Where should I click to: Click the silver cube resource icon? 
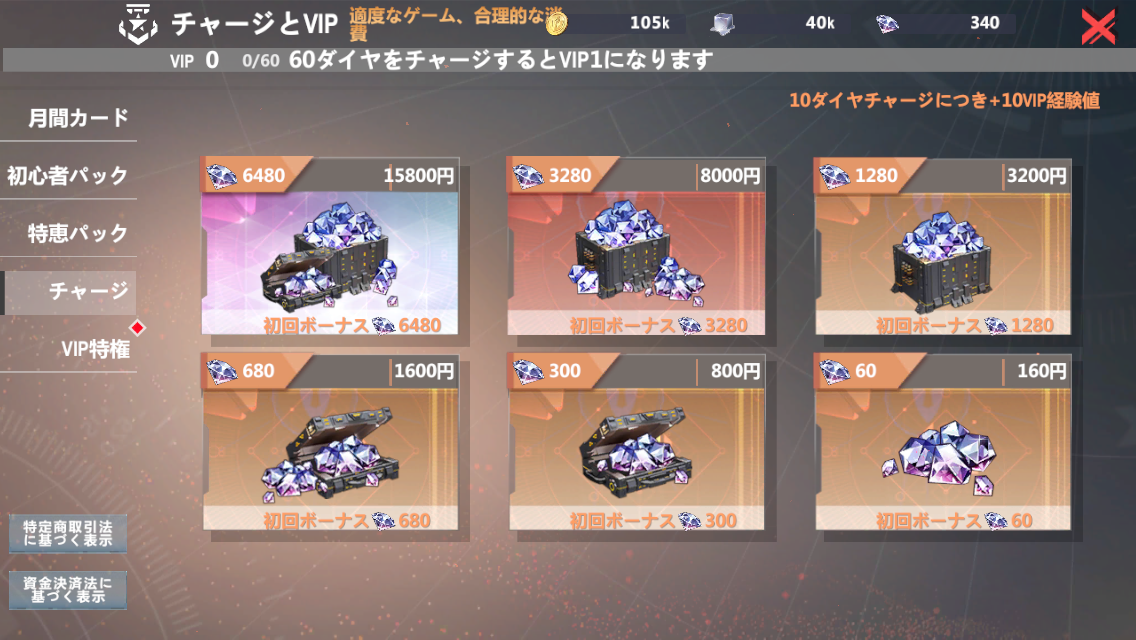point(722,24)
